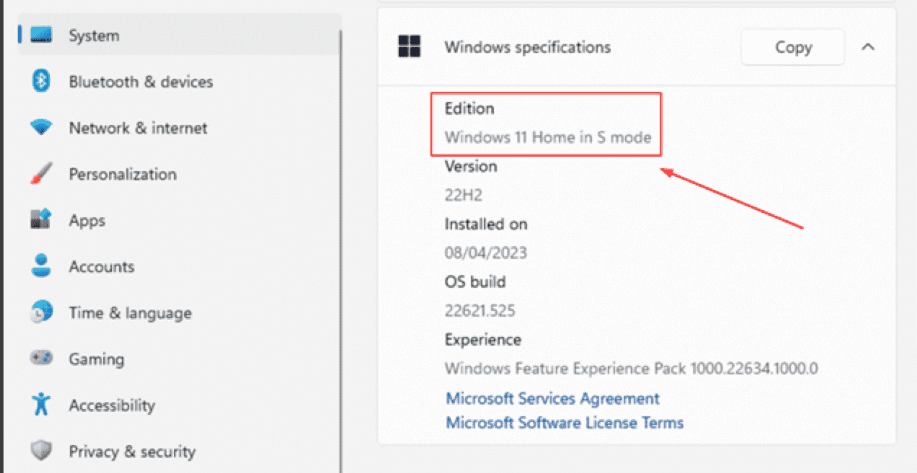Click the 08/04/2023 install date
This screenshot has width=917, height=473.
point(486,253)
